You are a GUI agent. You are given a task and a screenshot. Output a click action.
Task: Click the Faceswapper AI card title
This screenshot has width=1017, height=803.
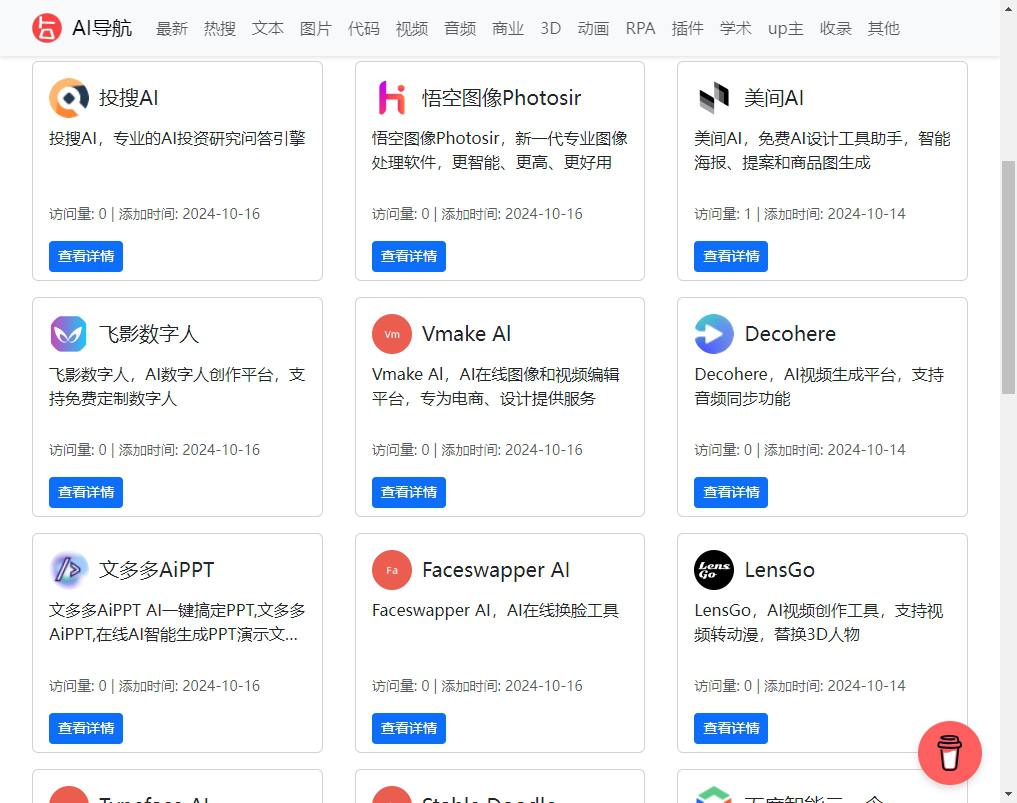coord(496,570)
